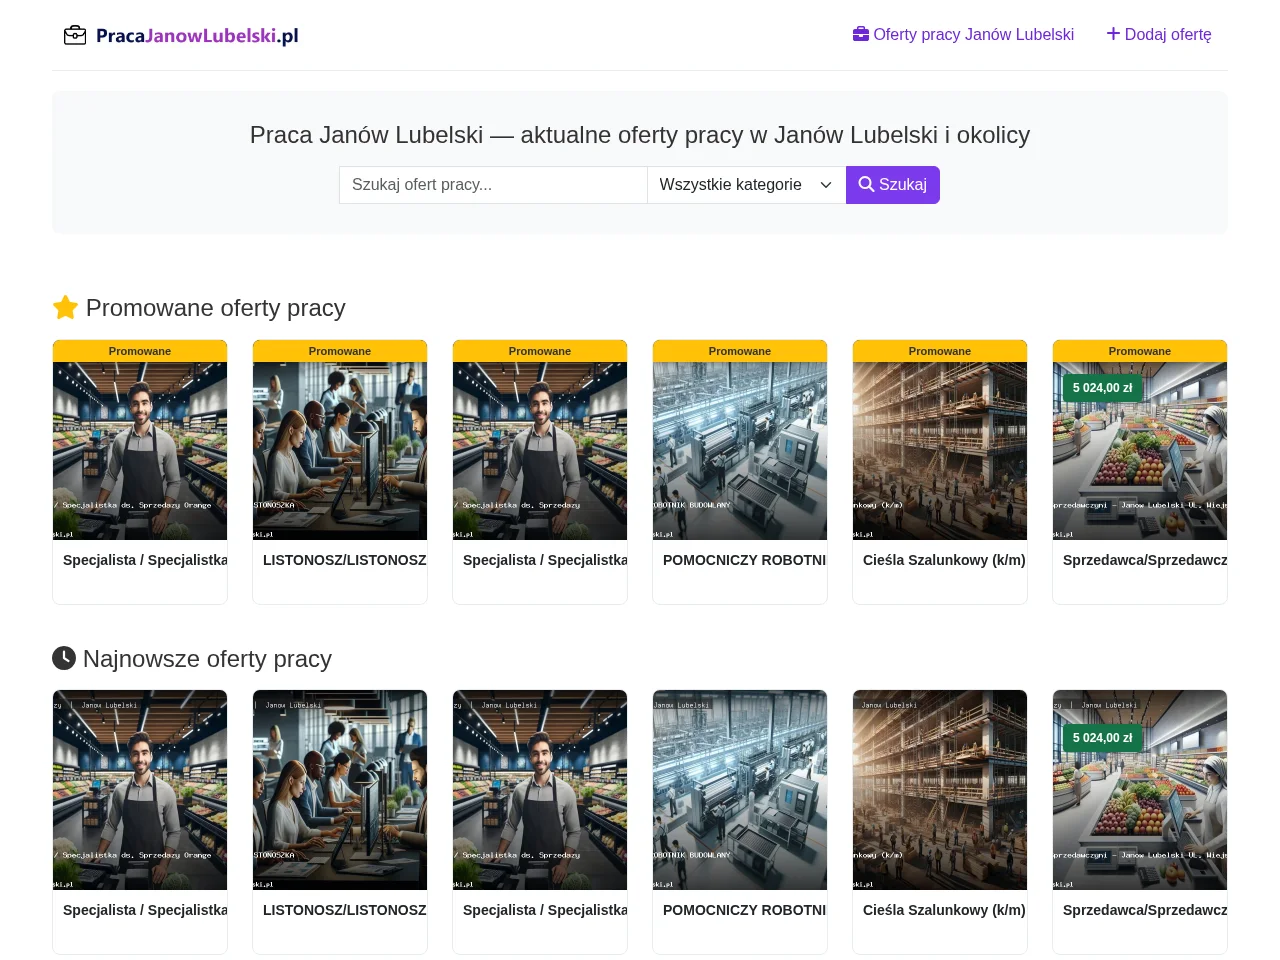The width and height of the screenshot is (1280, 960).
Task: Open newest Sprzedawca/Sprzedawcz card title
Action: tap(1145, 910)
